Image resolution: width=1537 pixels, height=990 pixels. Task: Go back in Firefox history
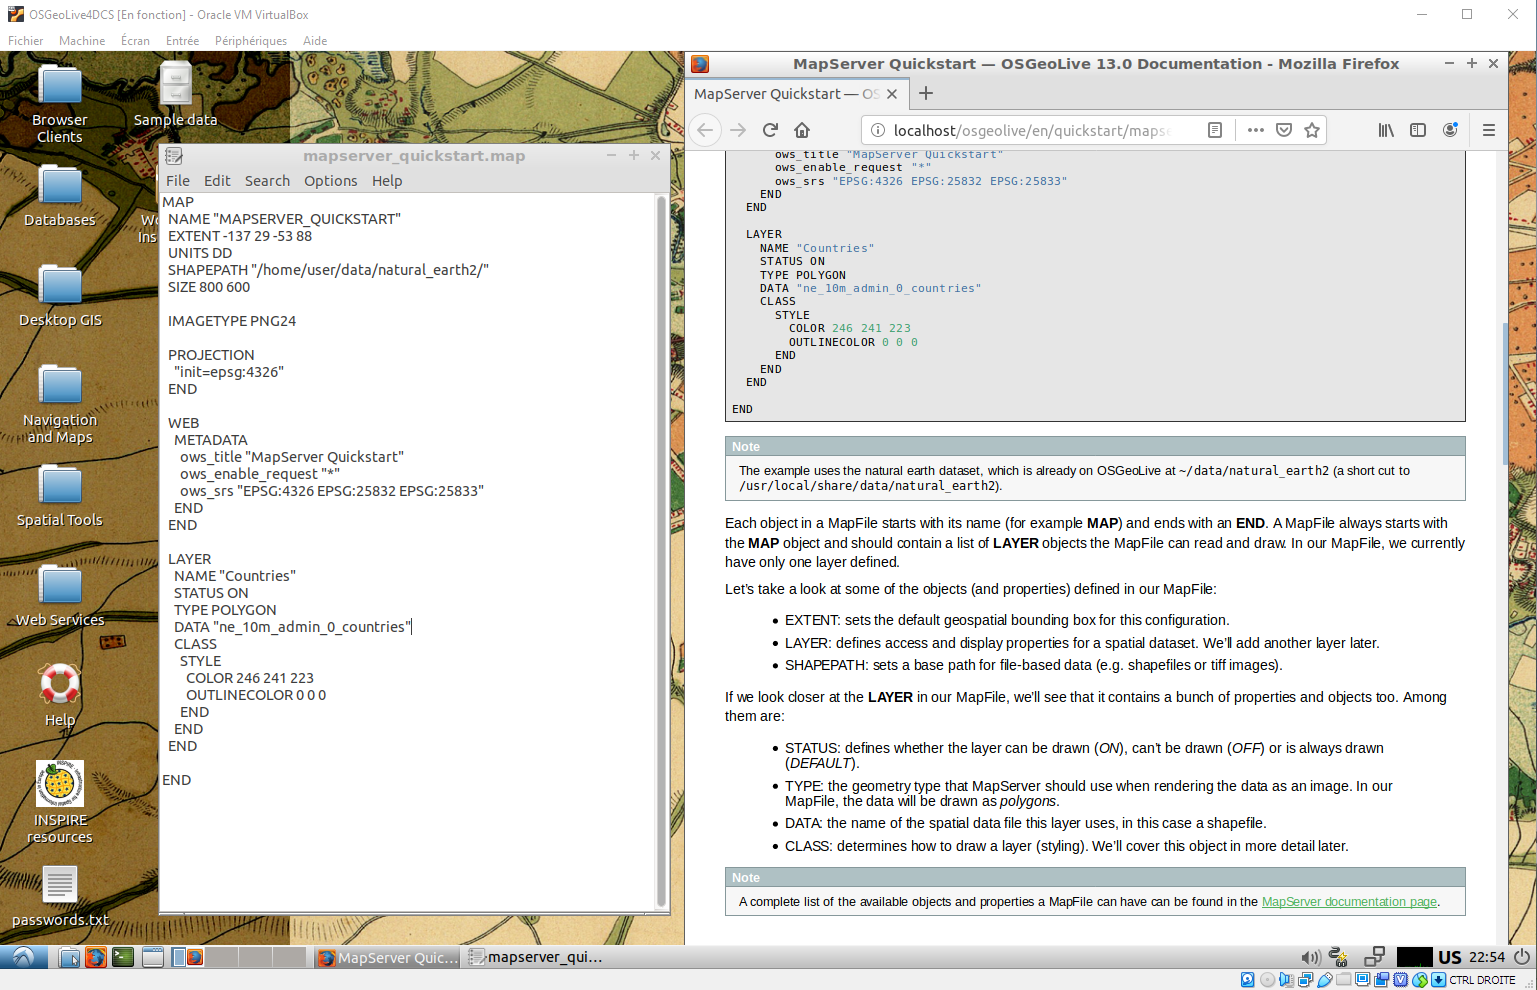coord(705,130)
